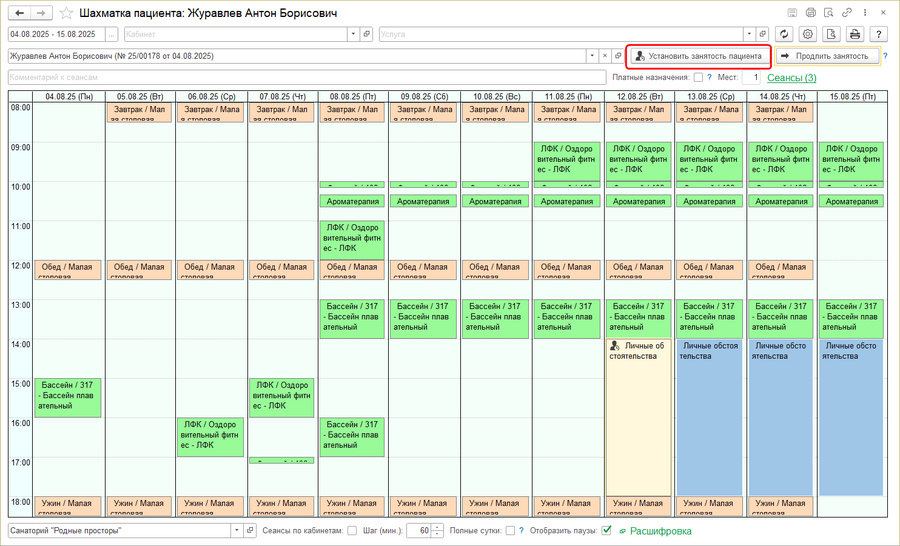The width and height of the screenshot is (900, 546).
Task: Print the schedule using toolbar printer button
Action: (855, 34)
